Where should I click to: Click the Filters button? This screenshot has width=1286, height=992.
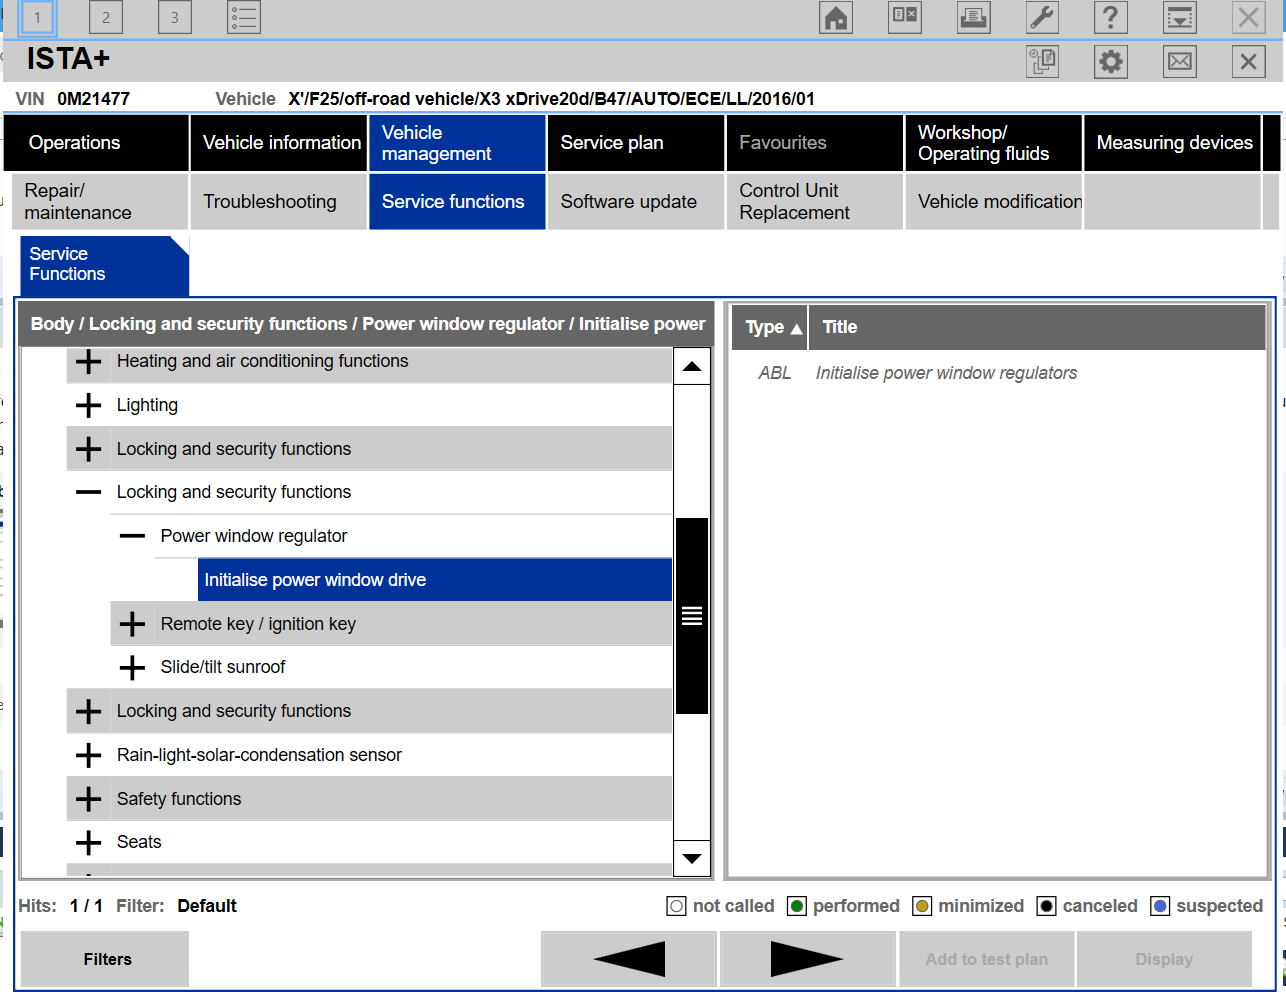pos(105,959)
